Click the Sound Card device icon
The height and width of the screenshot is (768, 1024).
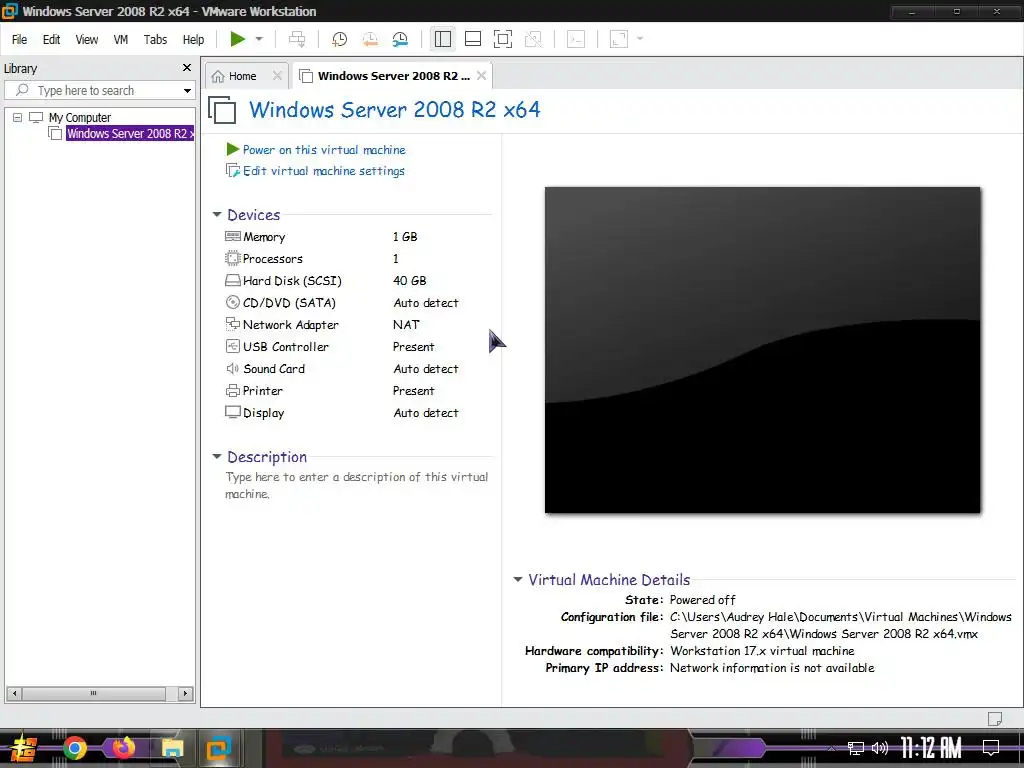(x=232, y=368)
